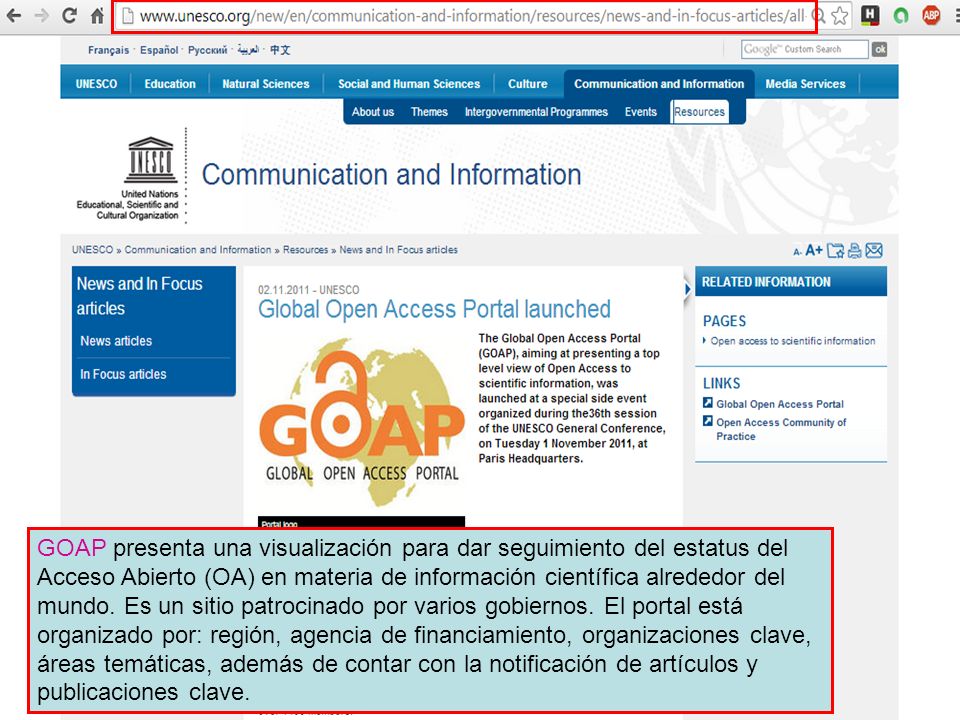The height and width of the screenshot is (720, 960).
Task: Open the UNESCO main nav tab
Action: pyautogui.click(x=96, y=84)
